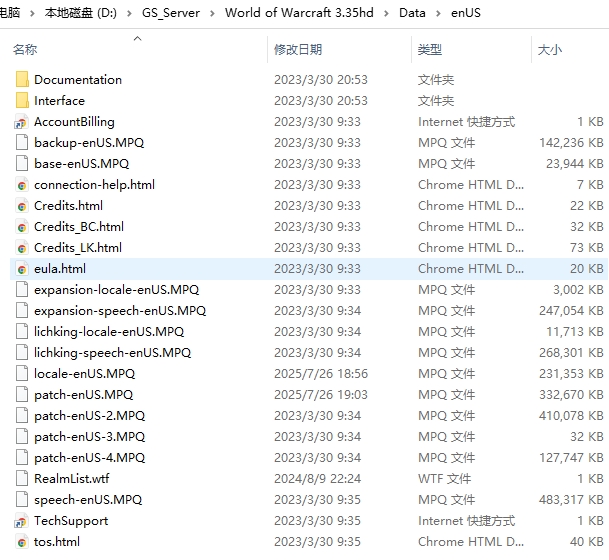Select the eula.html Chrome icon

click(x=22, y=269)
